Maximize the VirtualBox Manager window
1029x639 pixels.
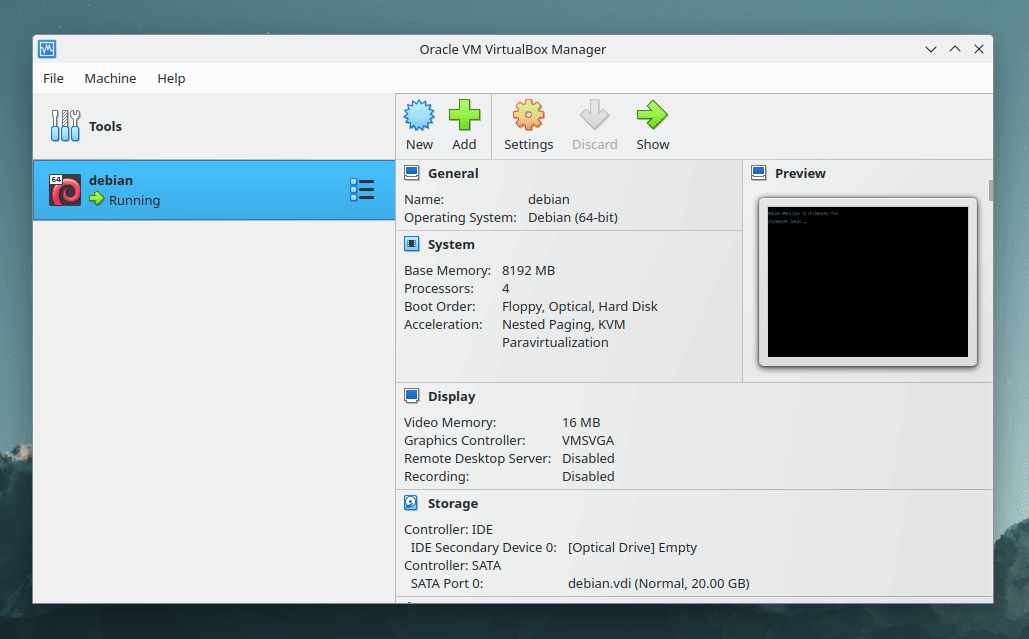pyautogui.click(x=955, y=49)
